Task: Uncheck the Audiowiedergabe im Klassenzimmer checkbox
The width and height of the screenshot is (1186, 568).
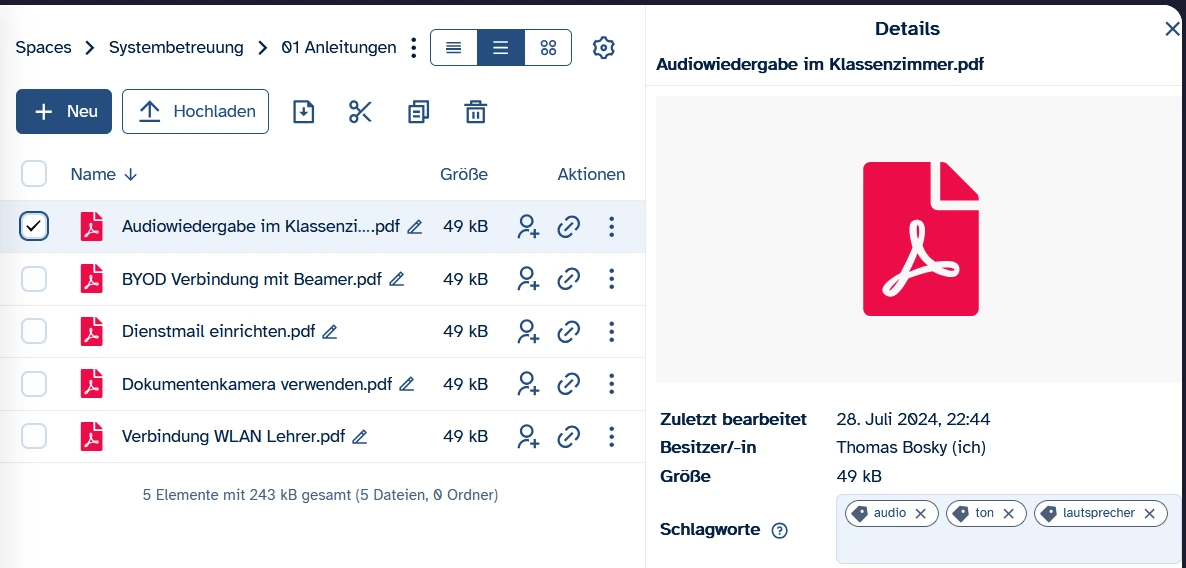Action: (34, 227)
